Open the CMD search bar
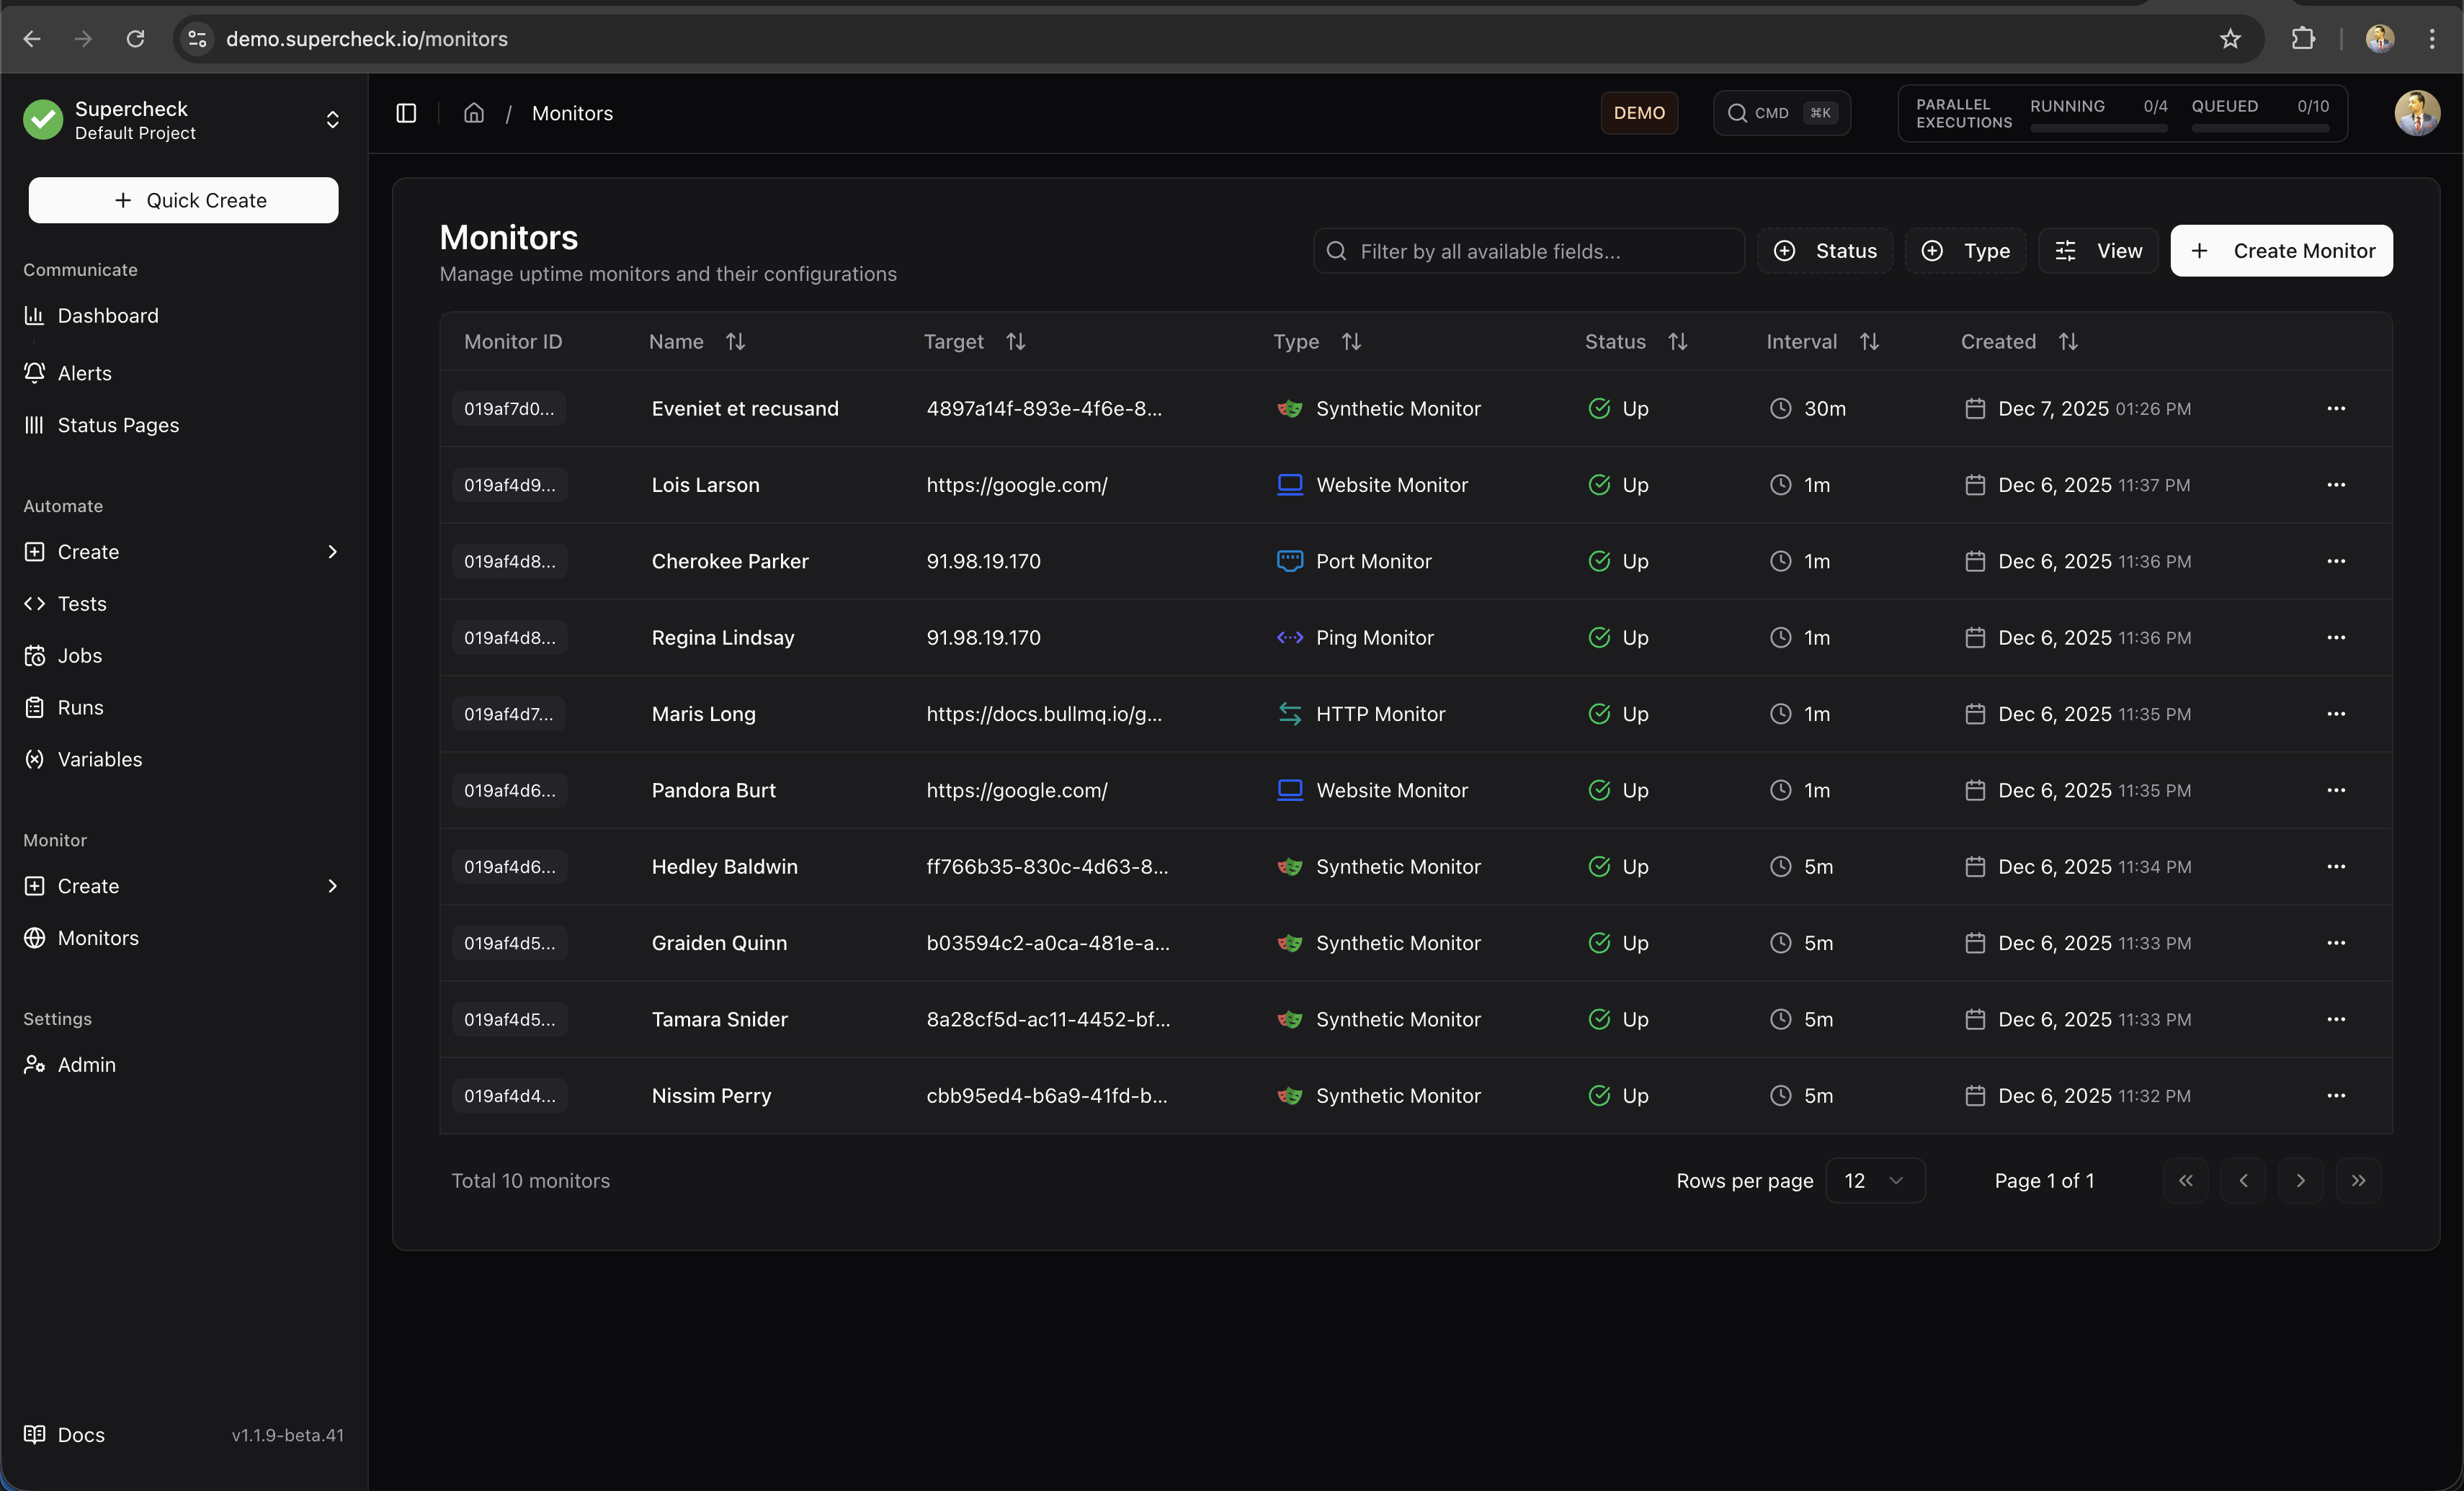Screen dimensions: 2464x1491 1781,112
